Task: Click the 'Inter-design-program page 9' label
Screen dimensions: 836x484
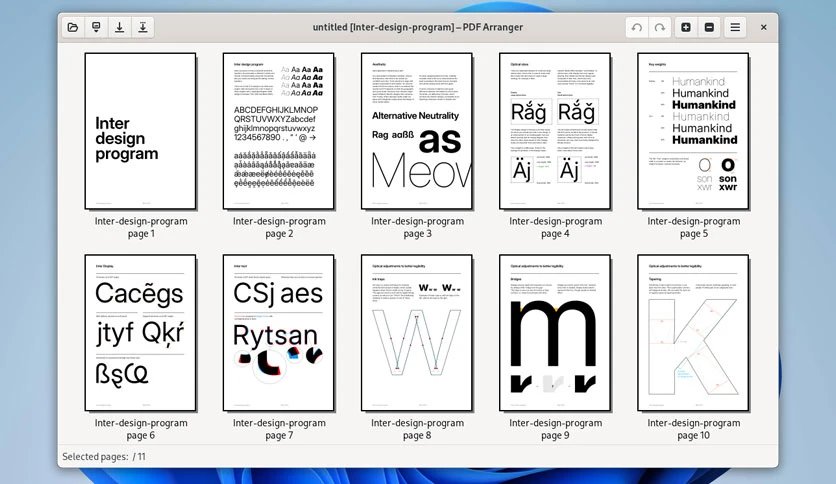Action: pyautogui.click(x=555, y=429)
